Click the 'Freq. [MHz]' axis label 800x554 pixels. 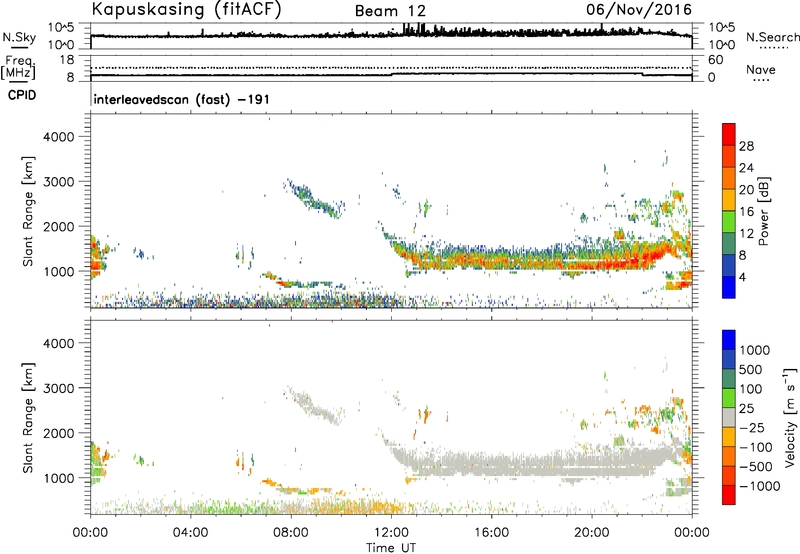[x=18, y=67]
